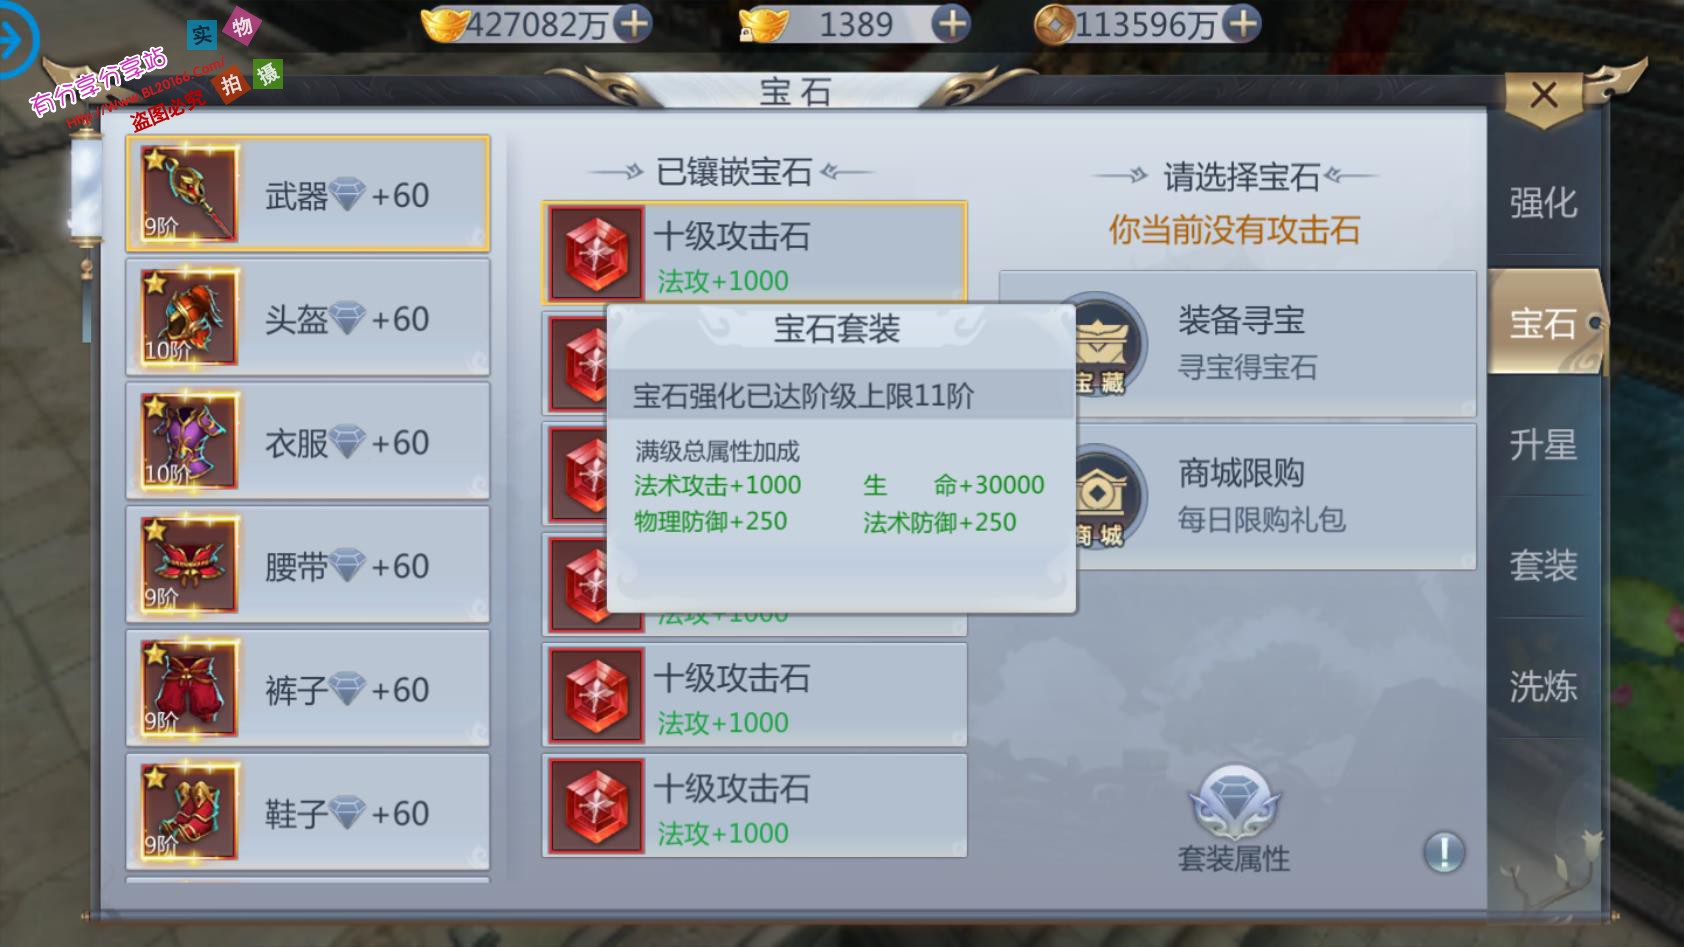The height and width of the screenshot is (947, 1684).
Task: Open the 洗炼 side tab
Action: pyautogui.click(x=1543, y=687)
